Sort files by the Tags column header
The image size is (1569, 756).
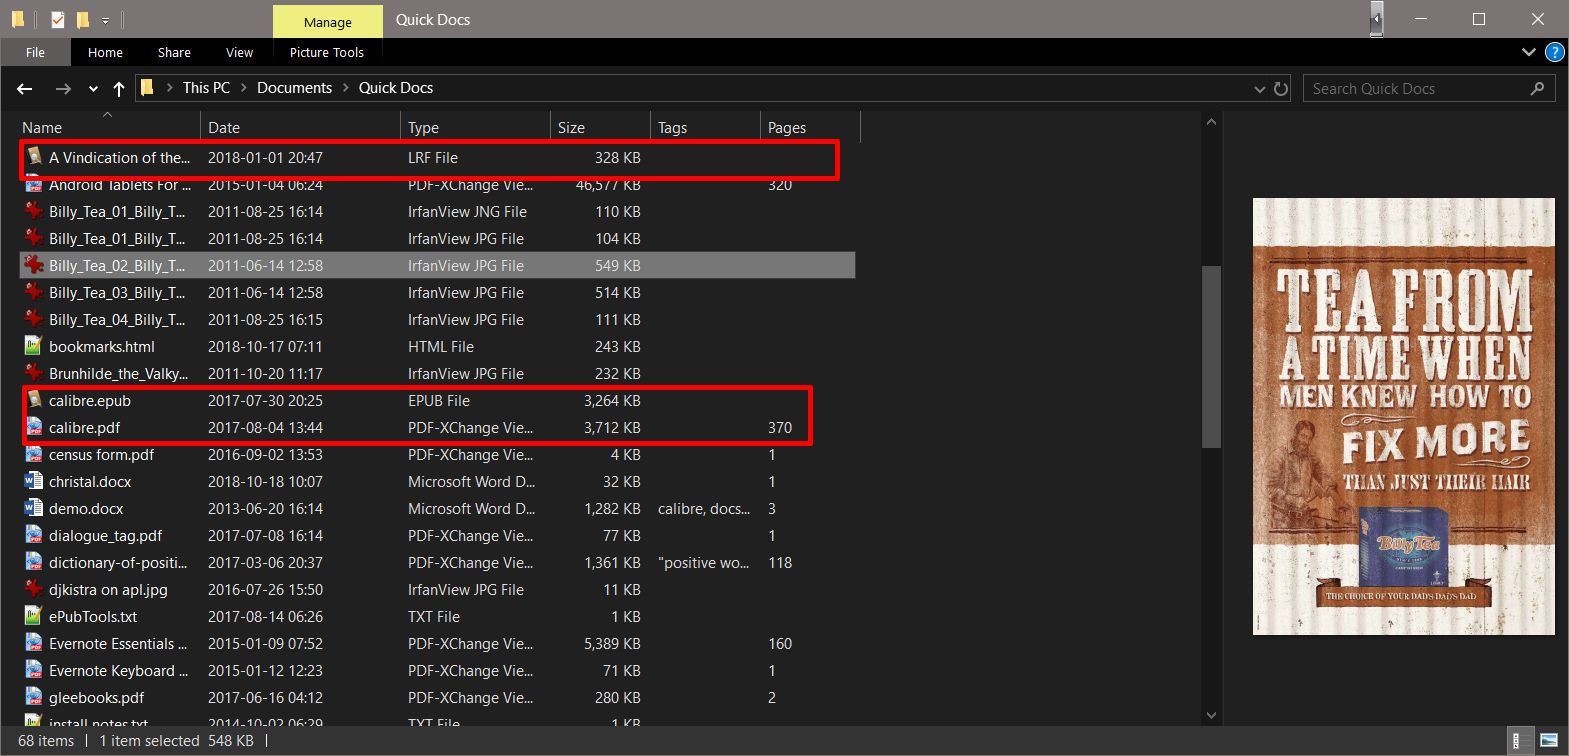(705, 127)
